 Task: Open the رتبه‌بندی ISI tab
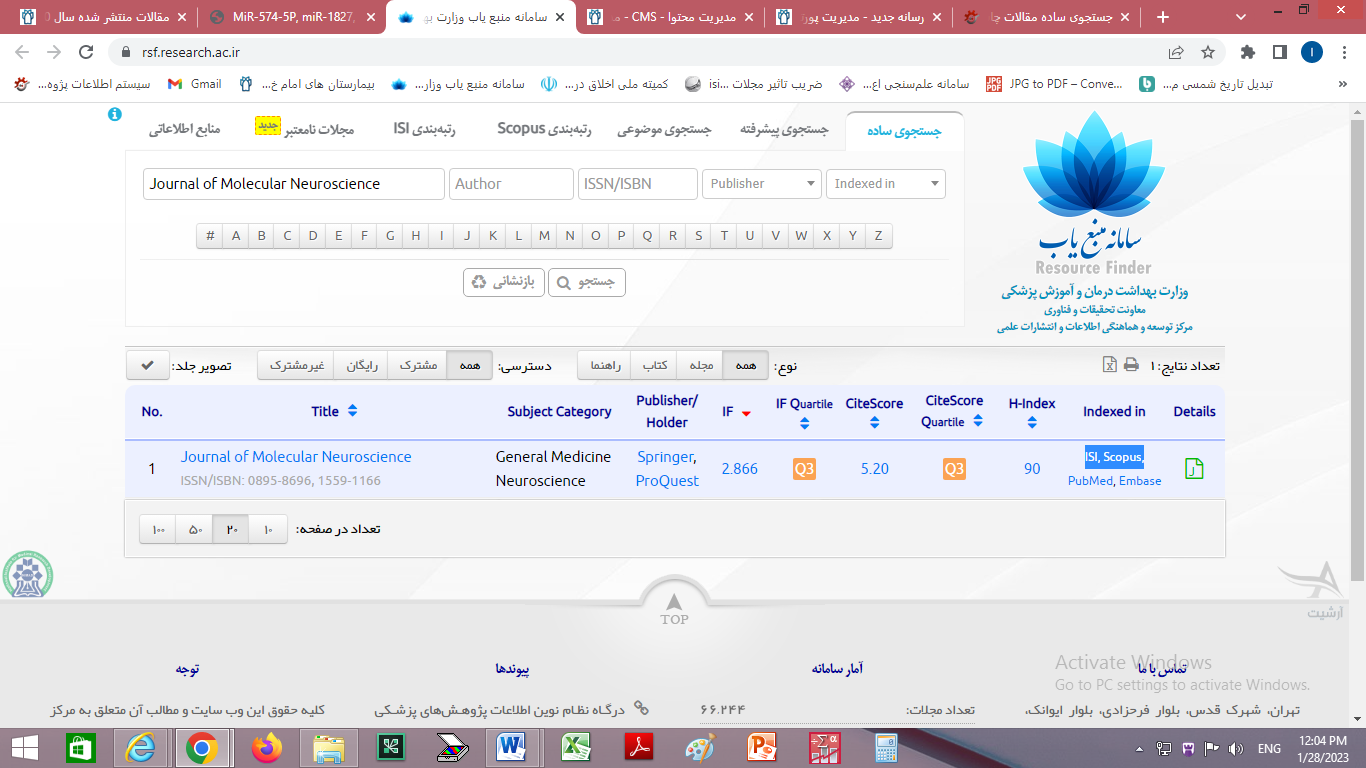pos(425,129)
